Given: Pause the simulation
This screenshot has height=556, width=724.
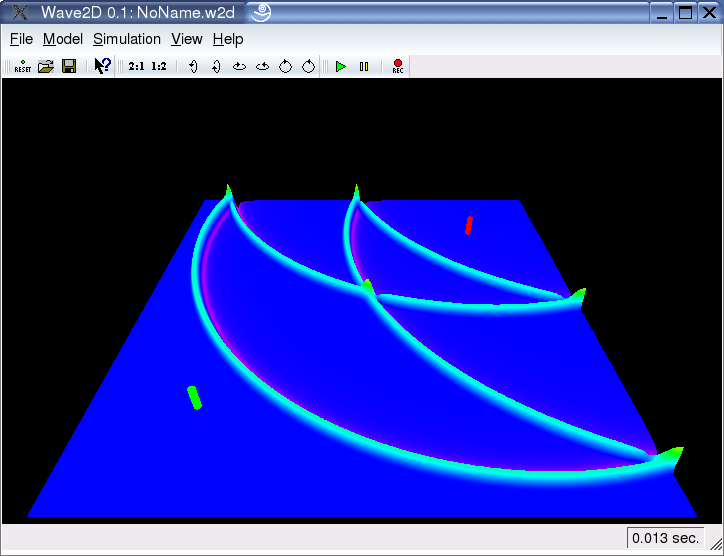Looking at the screenshot, I should (x=364, y=66).
